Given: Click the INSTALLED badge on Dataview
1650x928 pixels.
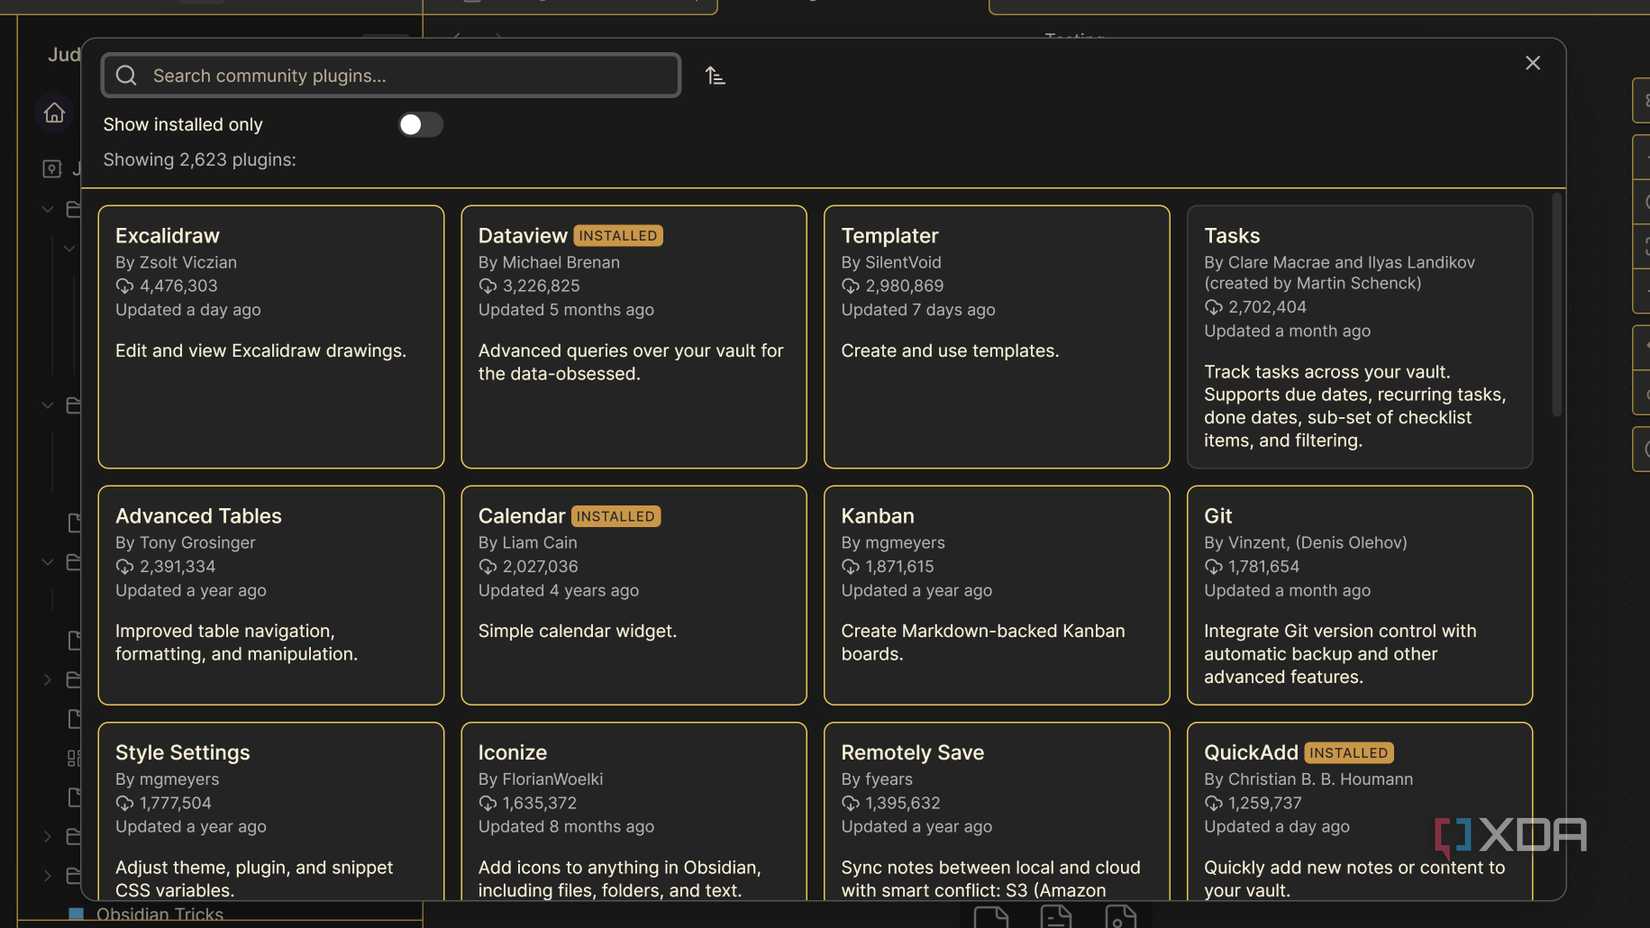Looking at the screenshot, I should click(x=618, y=236).
